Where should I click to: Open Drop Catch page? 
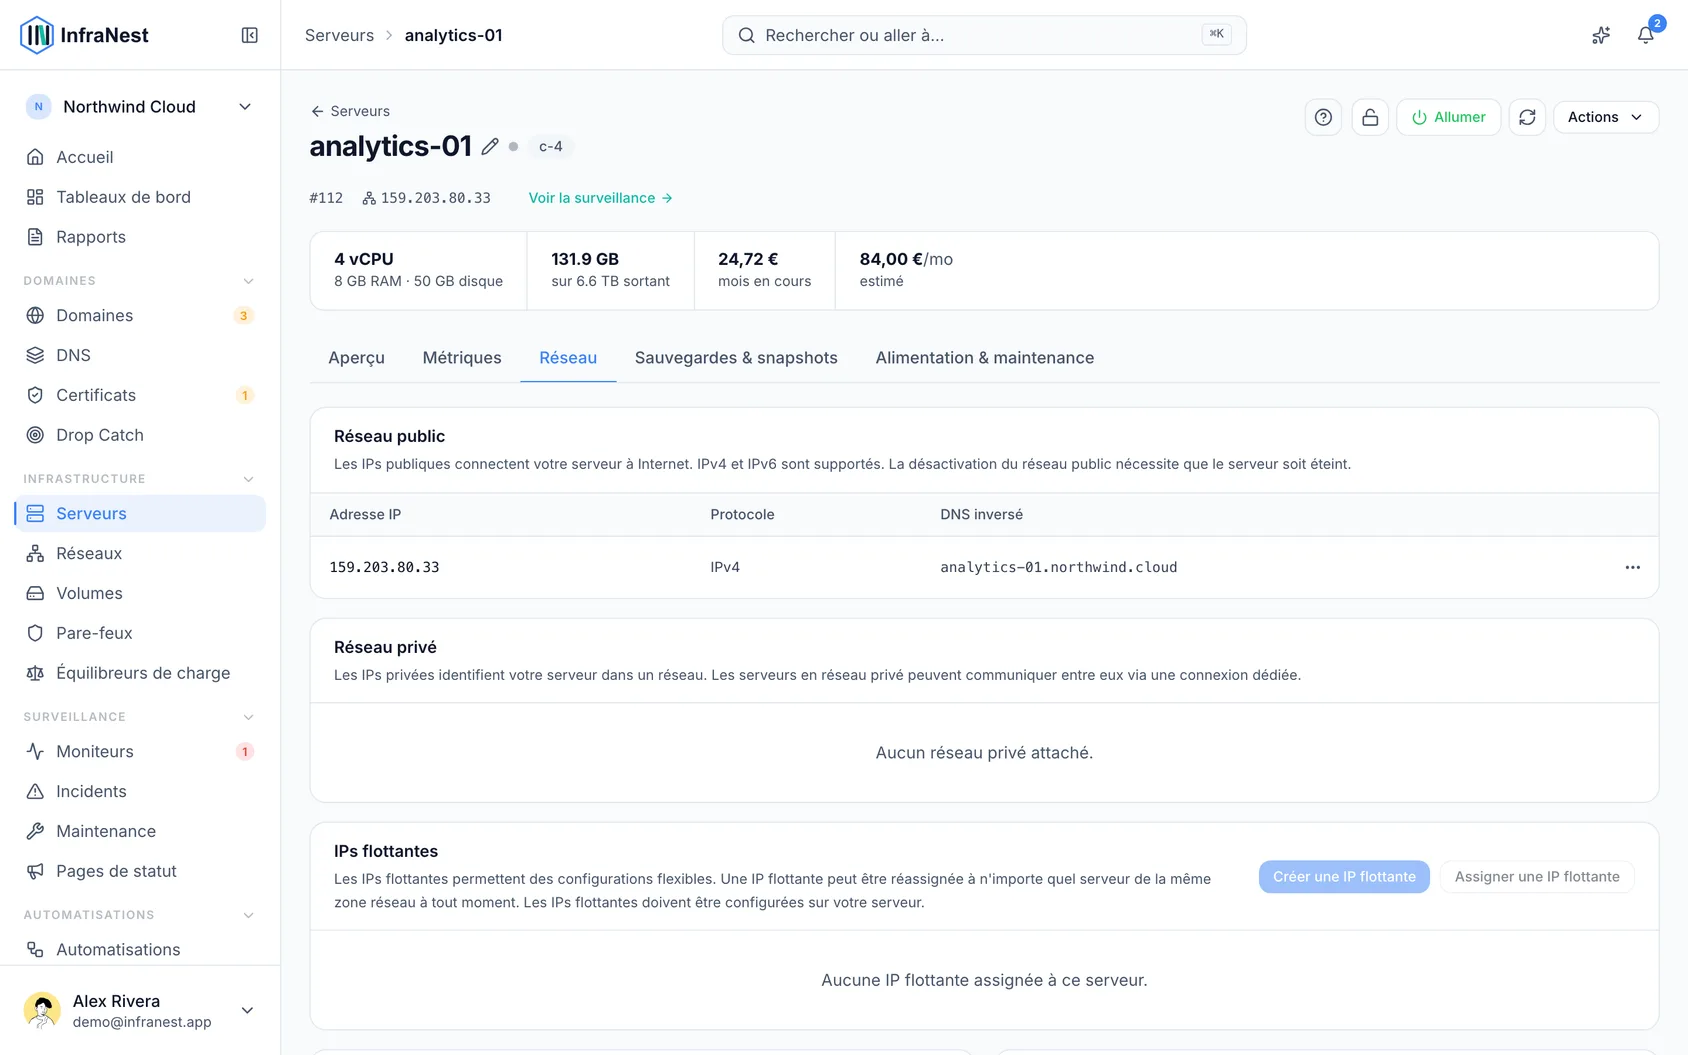pos(140,435)
